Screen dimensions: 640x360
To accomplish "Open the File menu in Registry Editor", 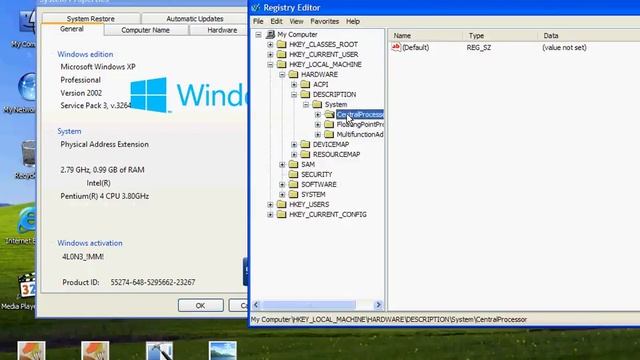I will point(258,21).
